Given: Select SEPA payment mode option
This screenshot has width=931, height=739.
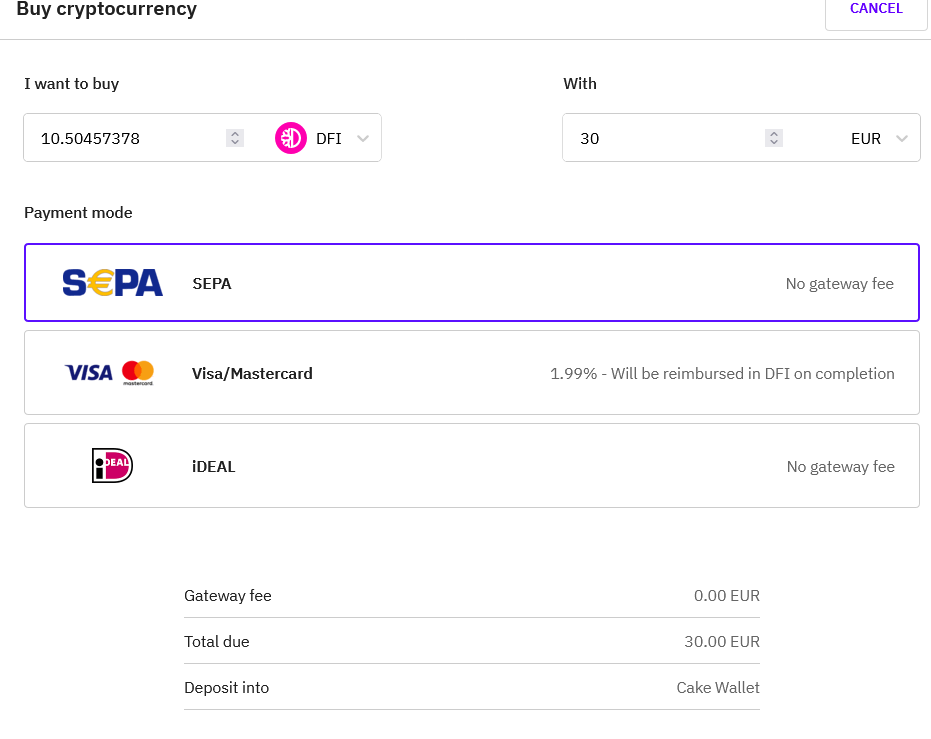Looking at the screenshot, I should coord(471,283).
